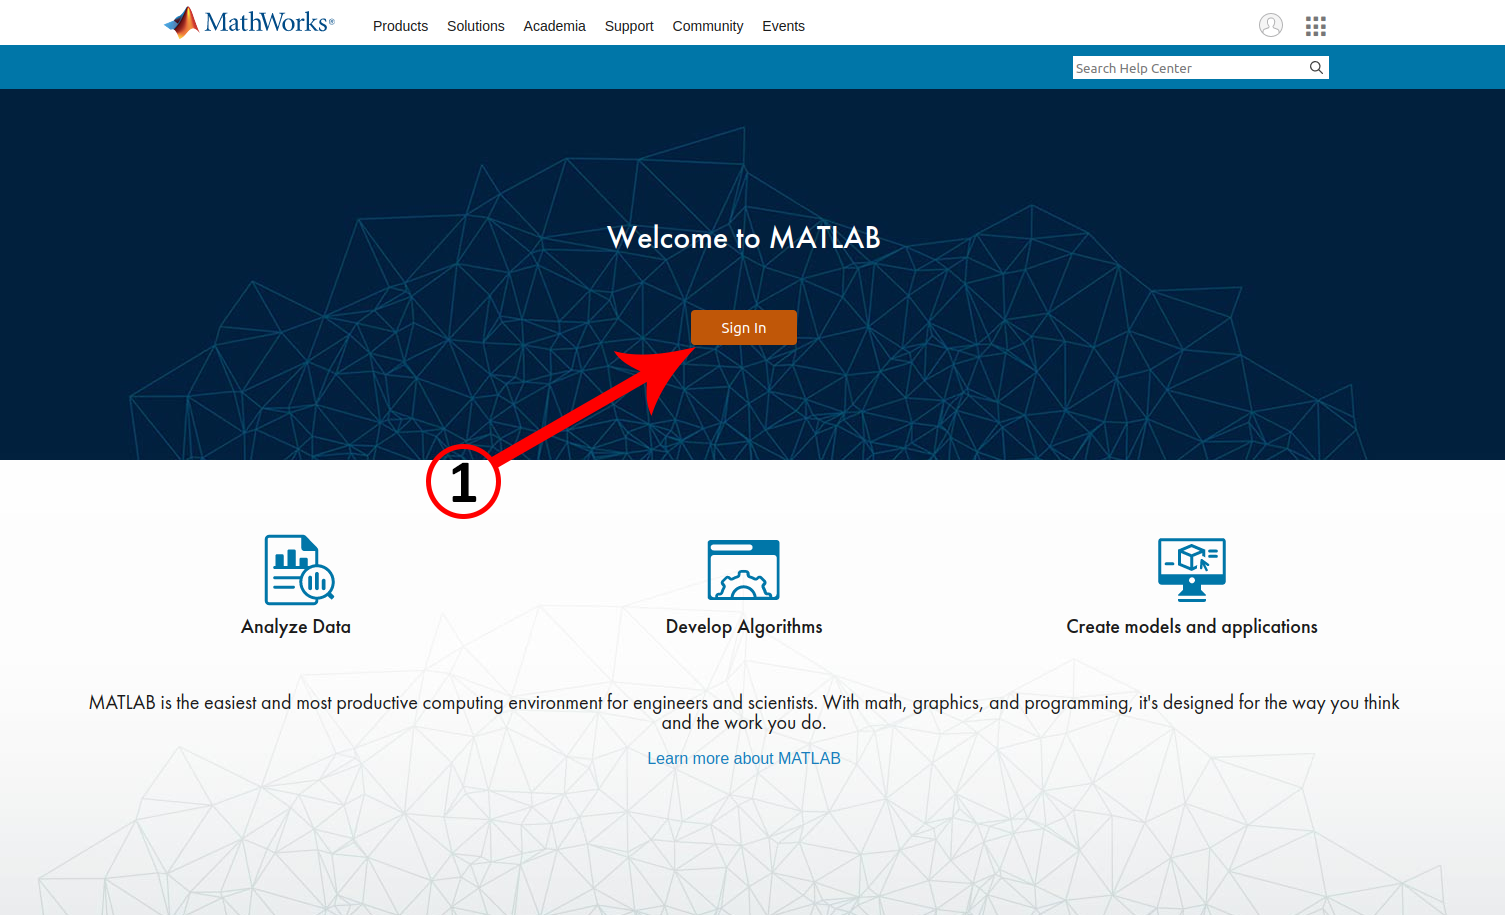
Task: Open the Support menu
Action: (629, 26)
